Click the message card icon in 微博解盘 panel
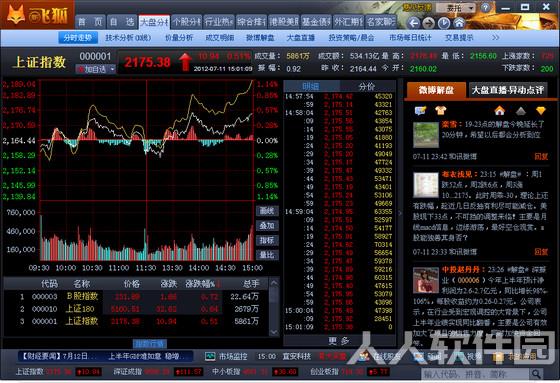The width and height of the screenshot is (560, 383). tap(420, 110)
